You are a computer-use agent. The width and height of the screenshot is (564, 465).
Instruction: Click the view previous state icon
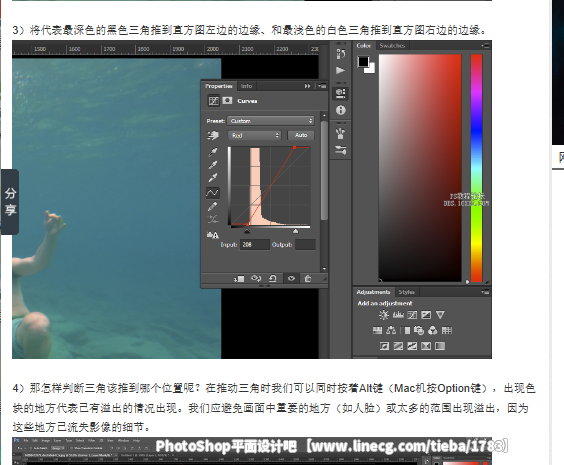pos(256,278)
